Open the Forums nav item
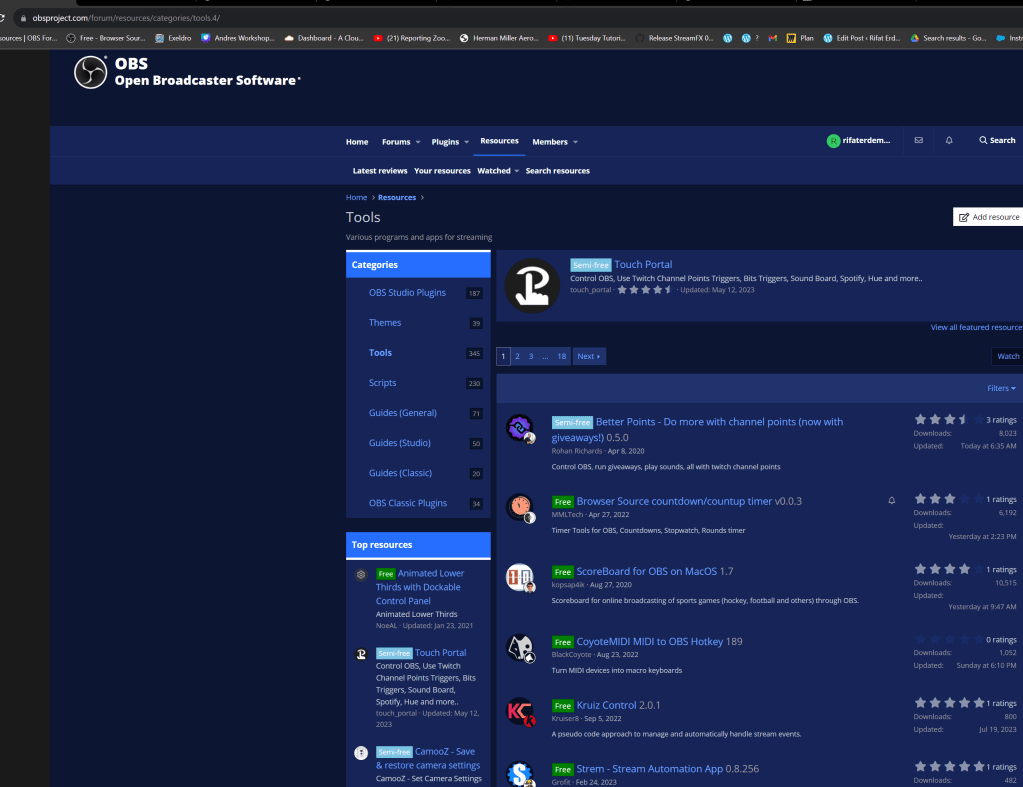 pos(396,142)
